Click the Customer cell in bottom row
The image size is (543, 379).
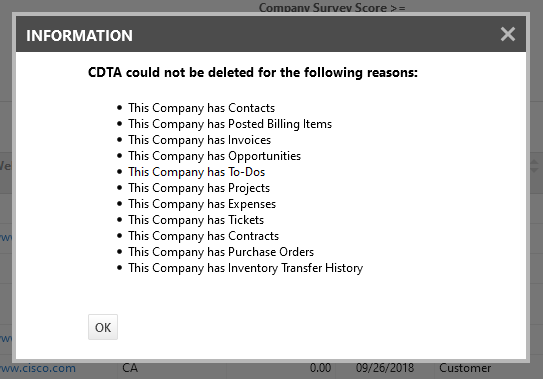465,368
